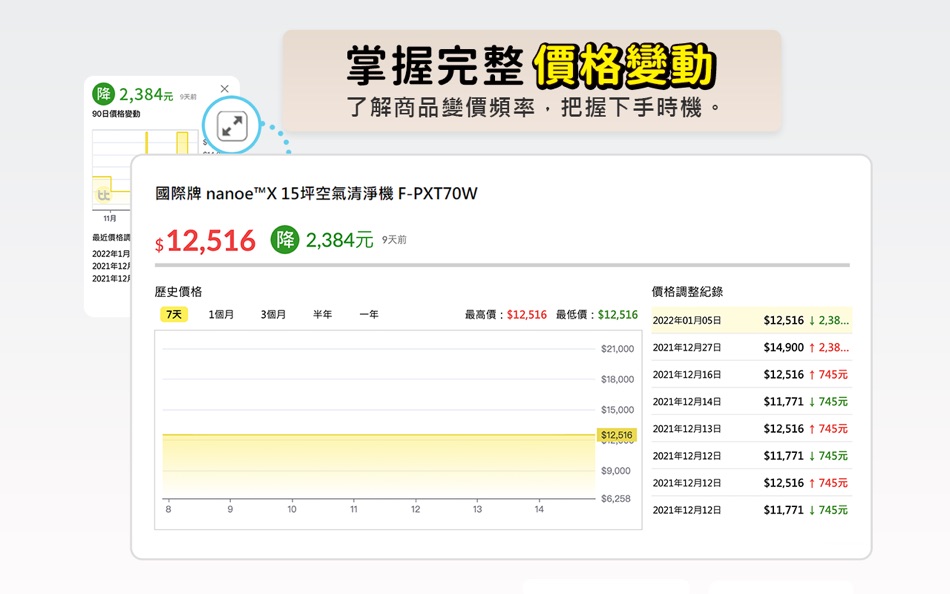Viewport: 950px width, 594px height.
Task: Click the 最低價 $12,516 link
Action: [615, 313]
